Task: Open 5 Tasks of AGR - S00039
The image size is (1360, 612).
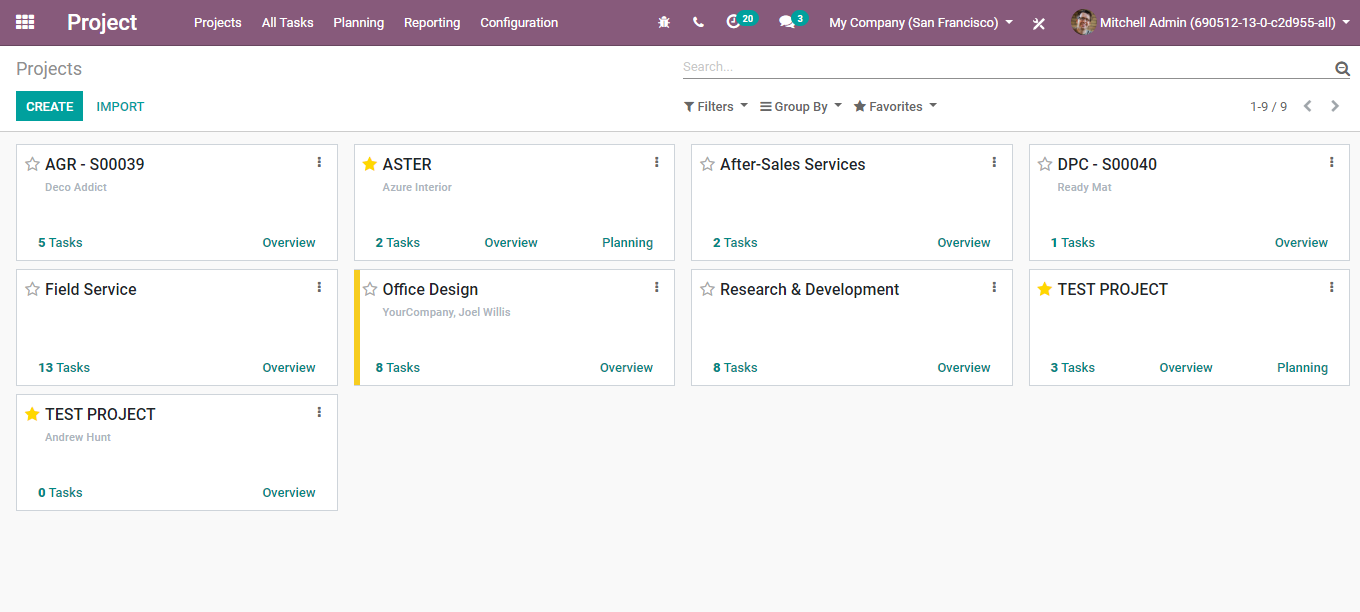Action: coord(60,243)
